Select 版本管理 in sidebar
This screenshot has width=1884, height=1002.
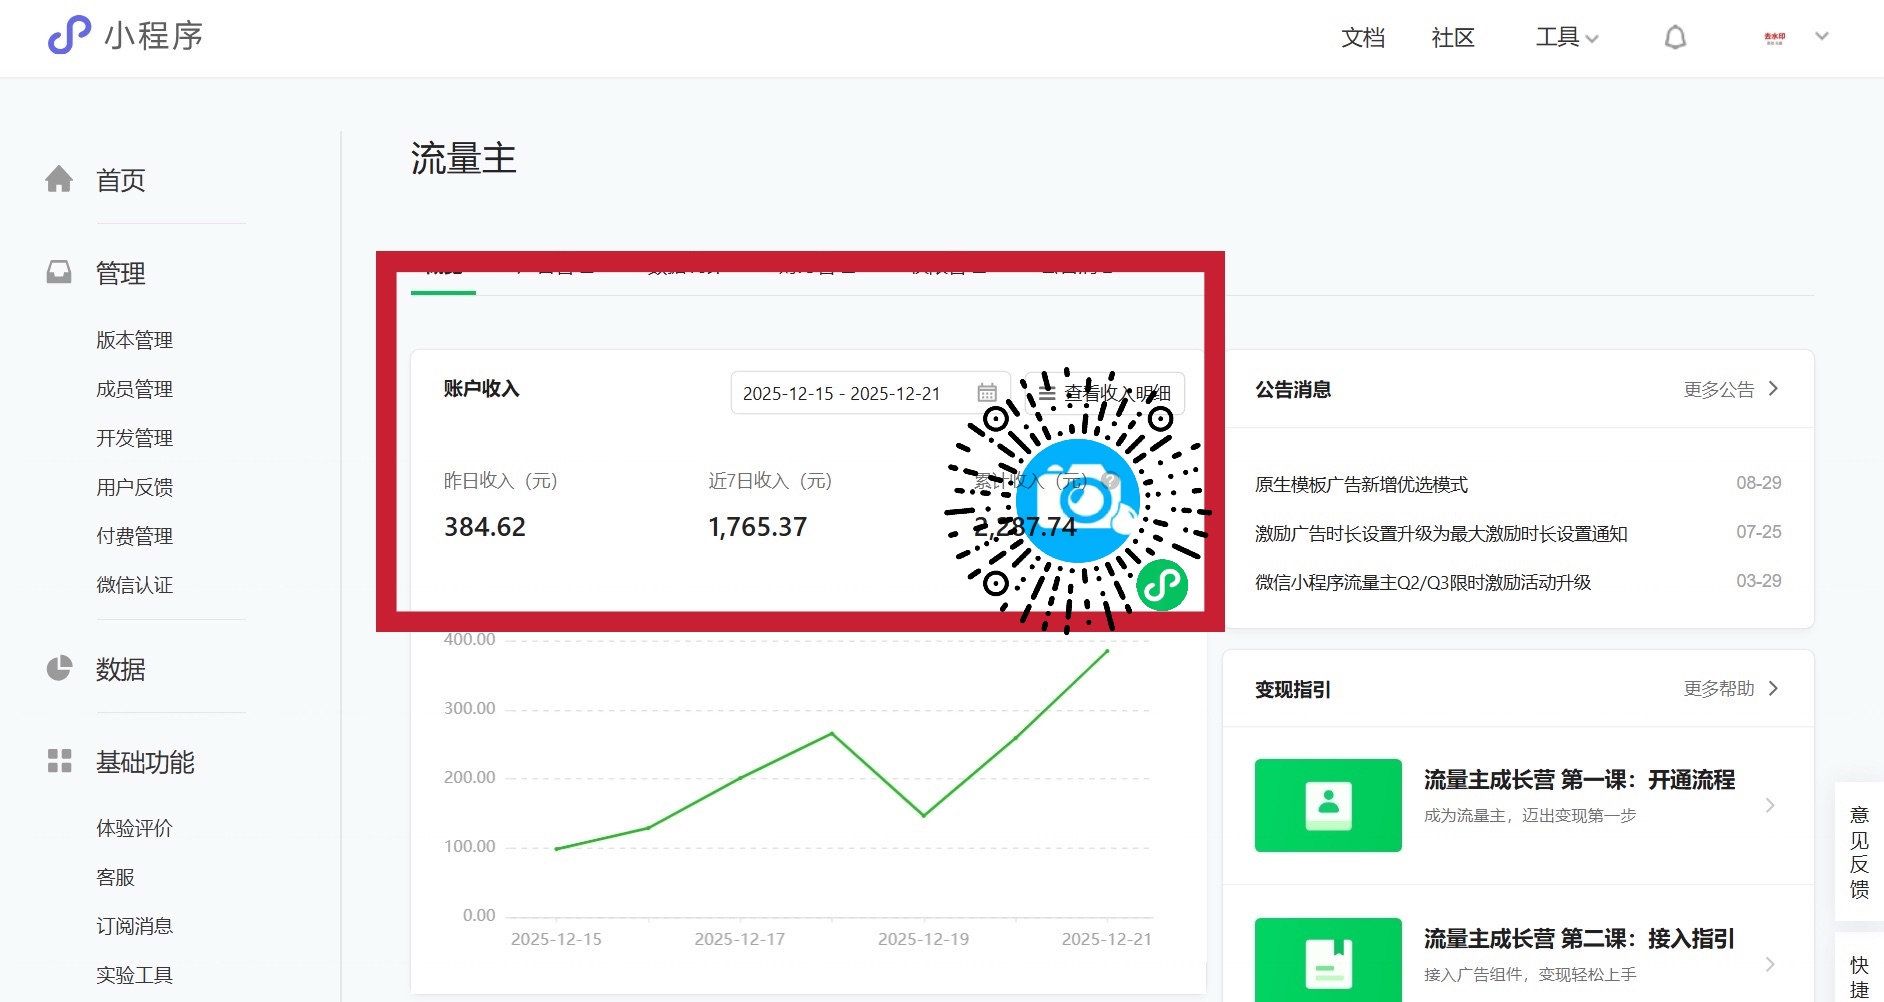click(134, 340)
